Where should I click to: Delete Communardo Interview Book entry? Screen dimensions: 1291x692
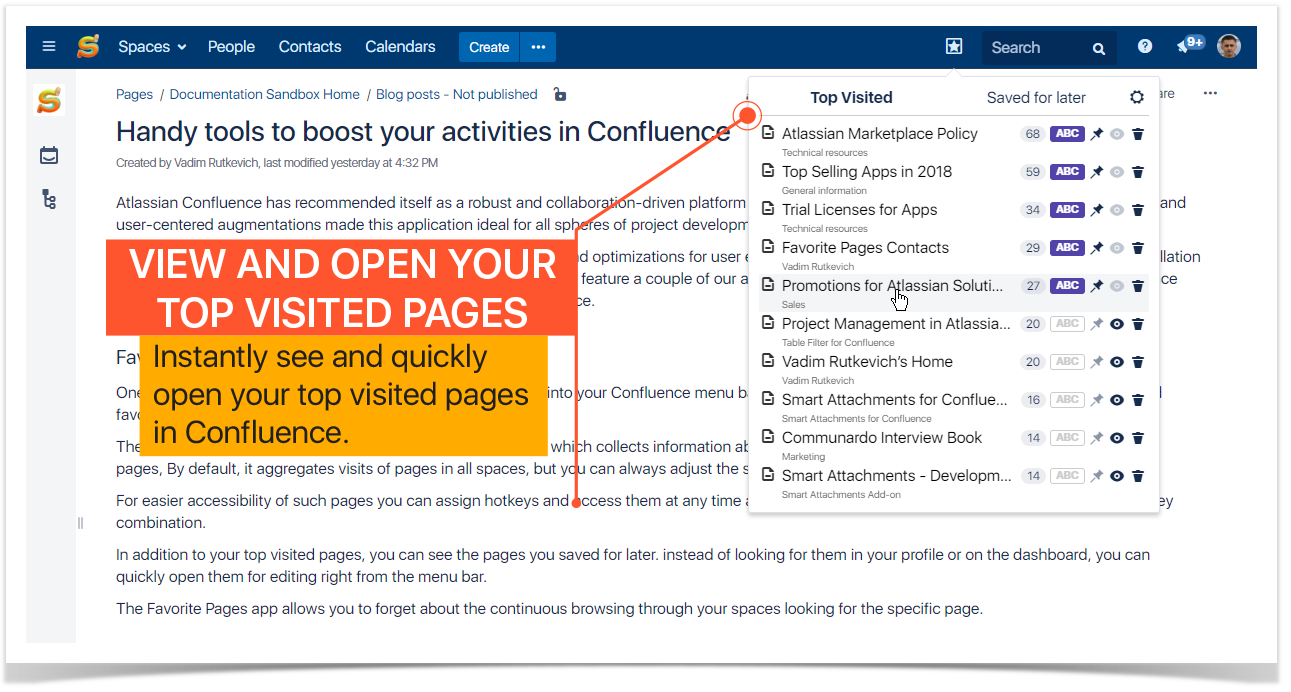pos(1138,438)
